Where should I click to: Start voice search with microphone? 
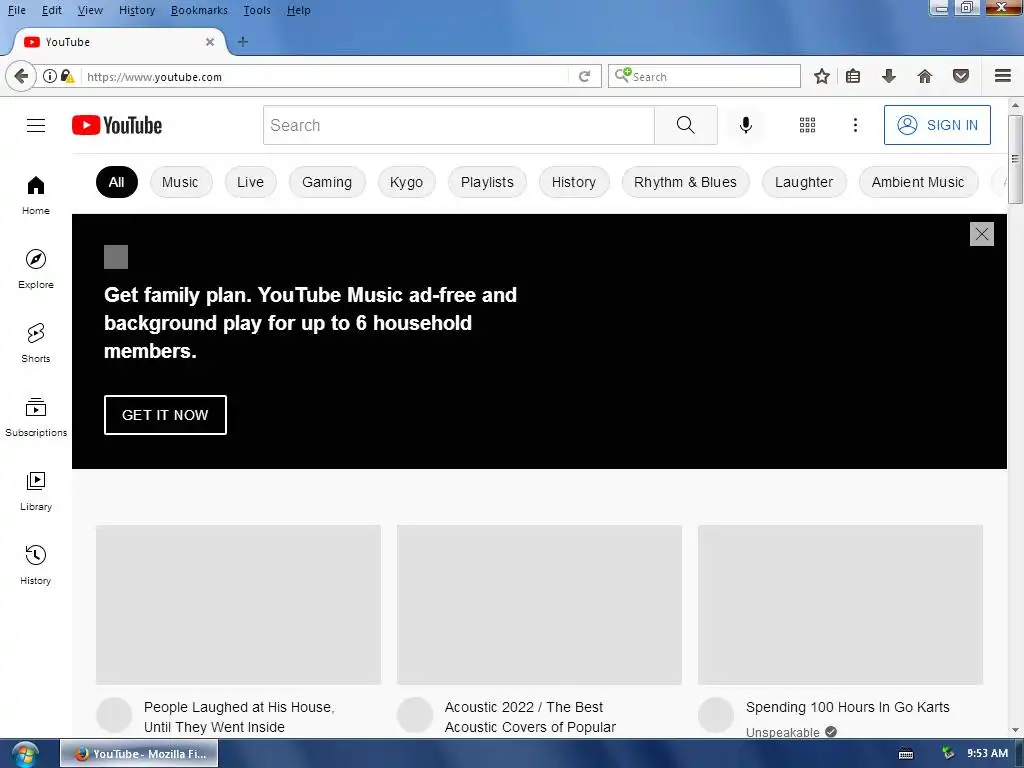click(x=745, y=125)
